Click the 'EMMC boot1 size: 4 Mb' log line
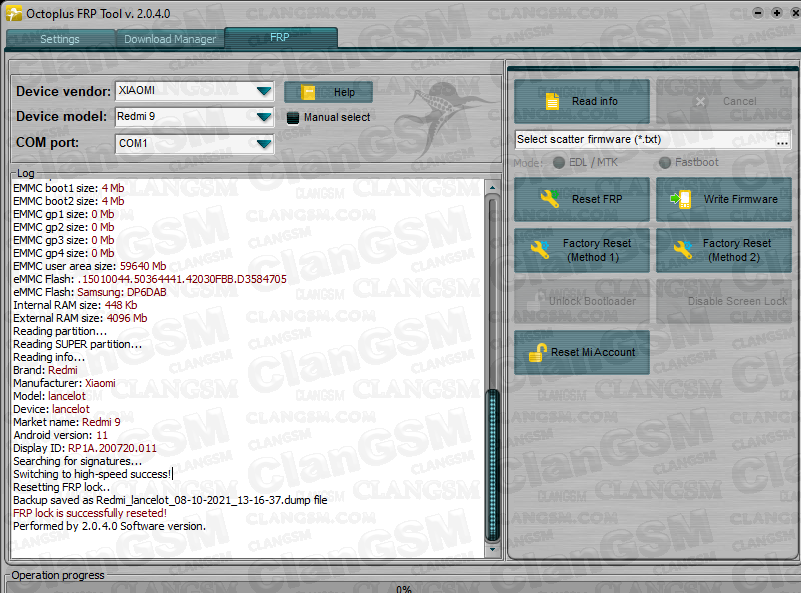Image resolution: width=801 pixels, height=593 pixels. [68, 188]
